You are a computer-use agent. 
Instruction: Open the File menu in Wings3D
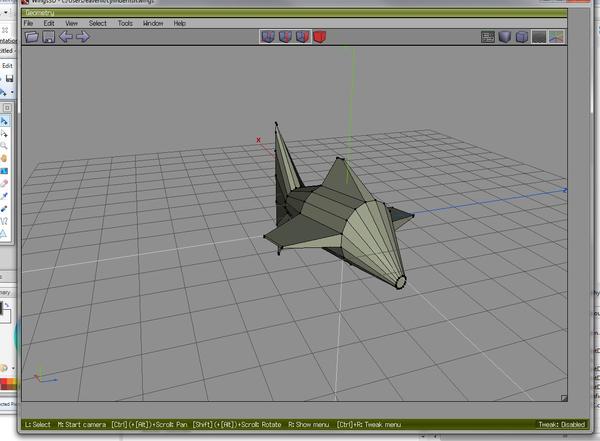pos(28,23)
